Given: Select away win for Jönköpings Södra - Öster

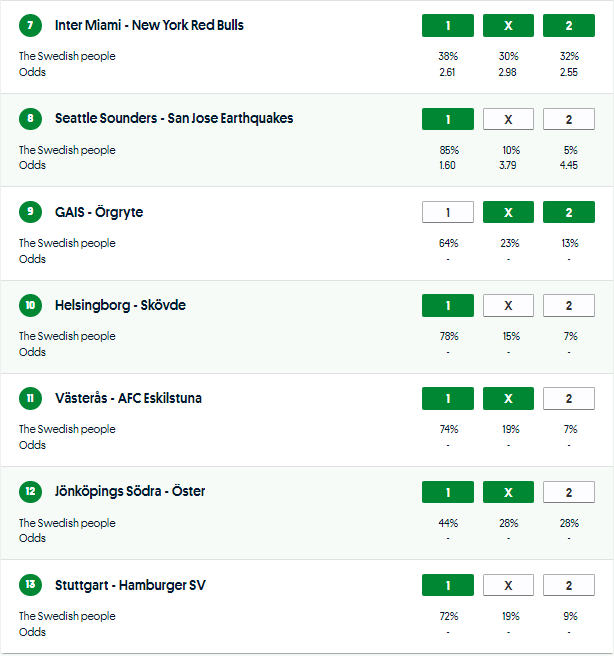Looking at the screenshot, I should pos(568,492).
